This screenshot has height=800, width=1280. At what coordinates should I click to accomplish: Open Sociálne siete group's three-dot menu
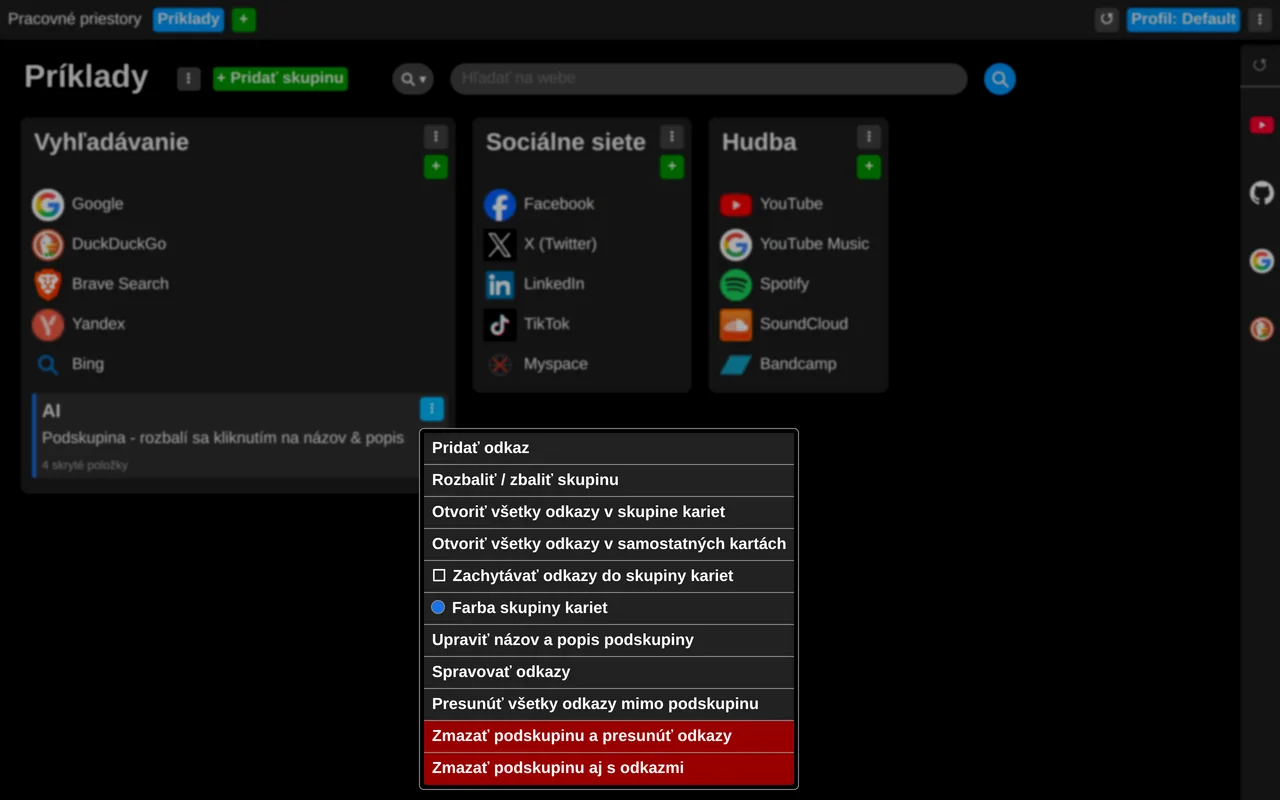671,137
